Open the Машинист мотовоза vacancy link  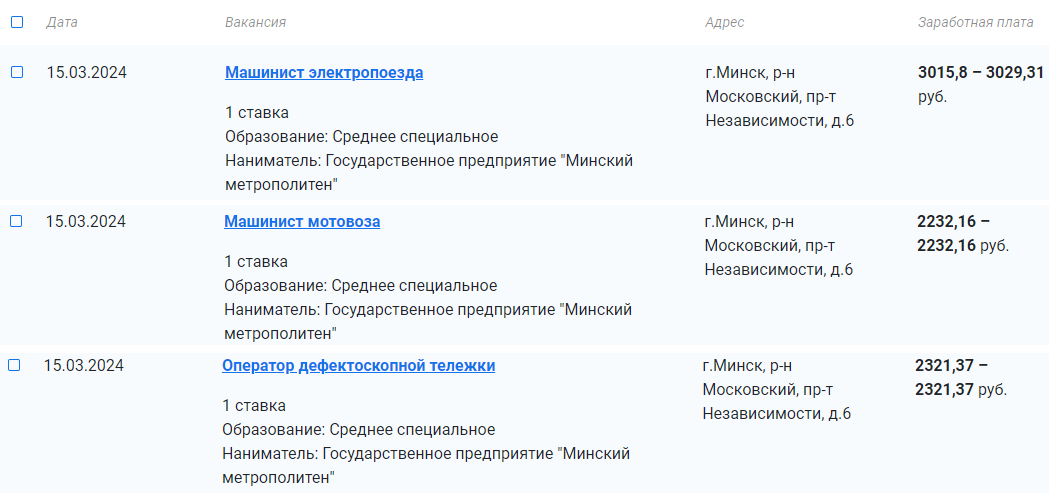point(302,222)
